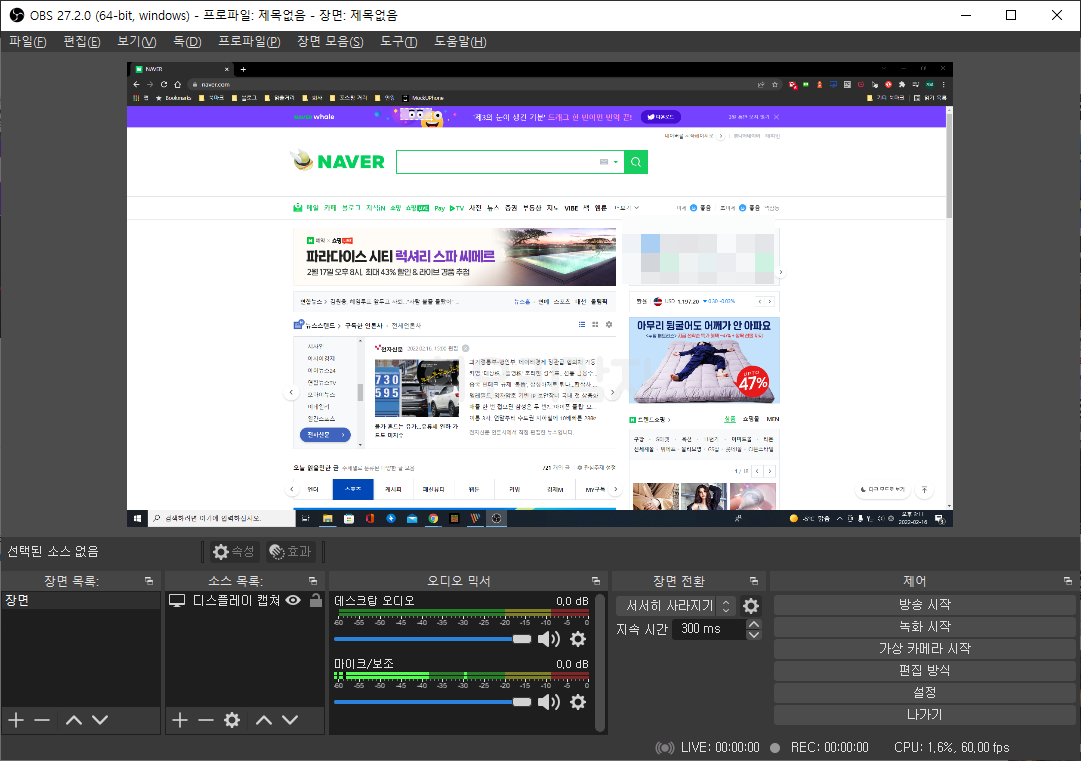Select 디스플레이 캡쳐 source row

tap(245, 600)
